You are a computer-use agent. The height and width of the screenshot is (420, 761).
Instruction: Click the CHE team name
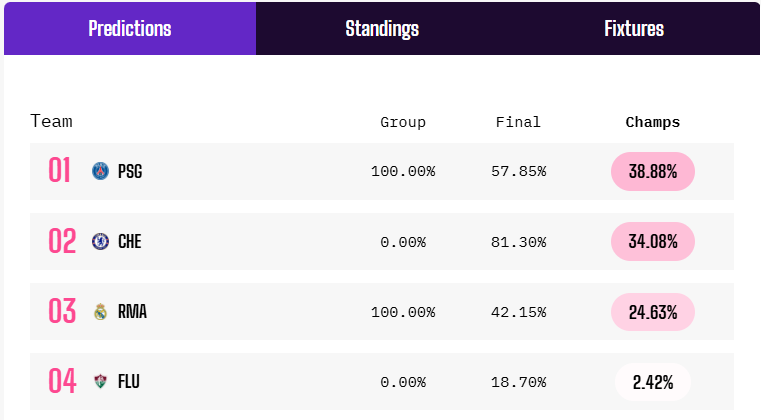tap(130, 241)
